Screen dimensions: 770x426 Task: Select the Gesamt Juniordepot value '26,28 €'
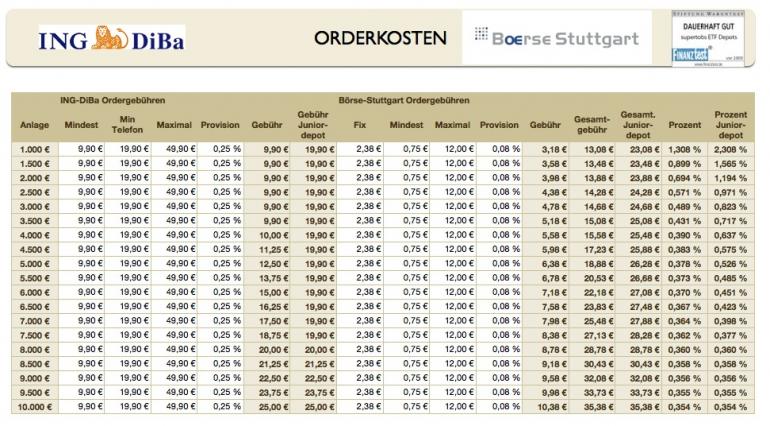click(x=645, y=264)
